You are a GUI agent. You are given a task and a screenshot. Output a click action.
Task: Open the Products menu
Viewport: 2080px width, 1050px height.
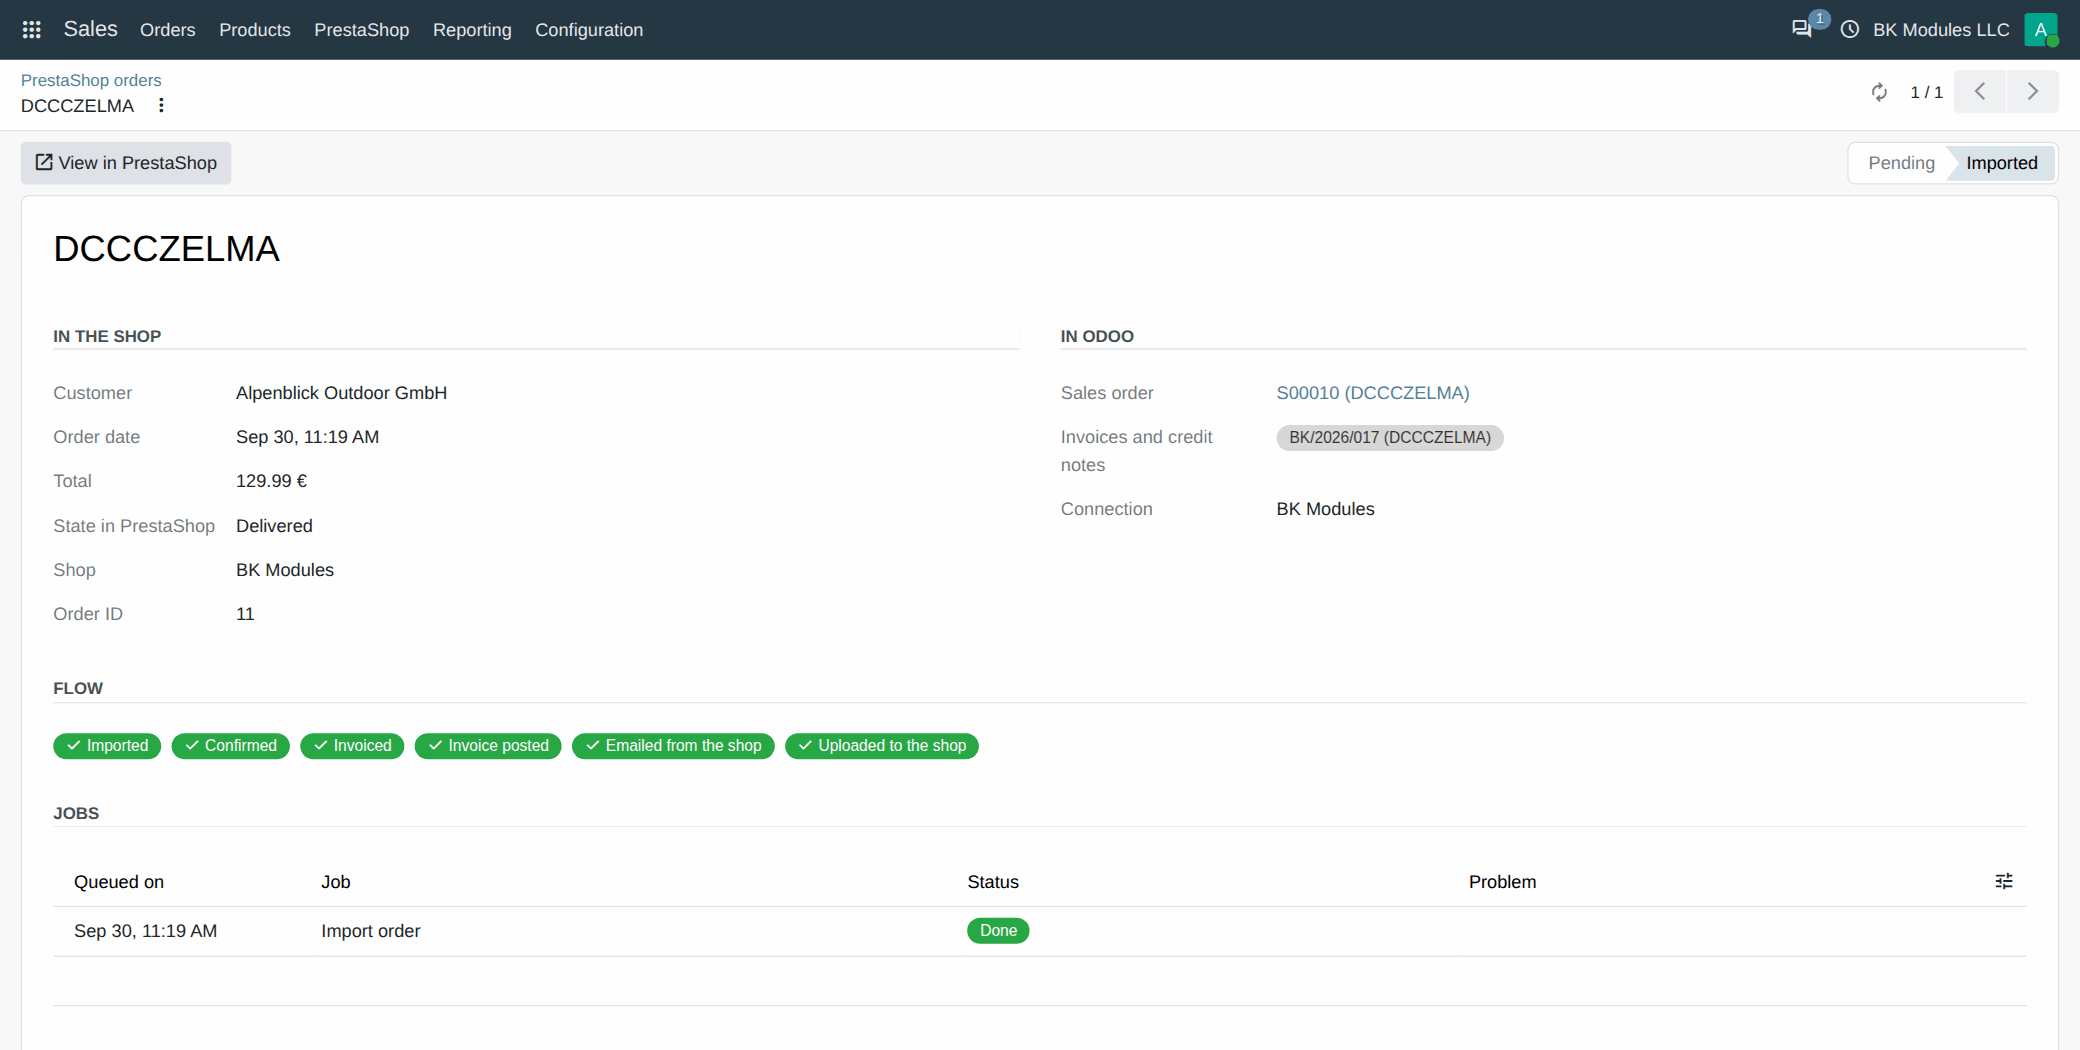(x=255, y=30)
